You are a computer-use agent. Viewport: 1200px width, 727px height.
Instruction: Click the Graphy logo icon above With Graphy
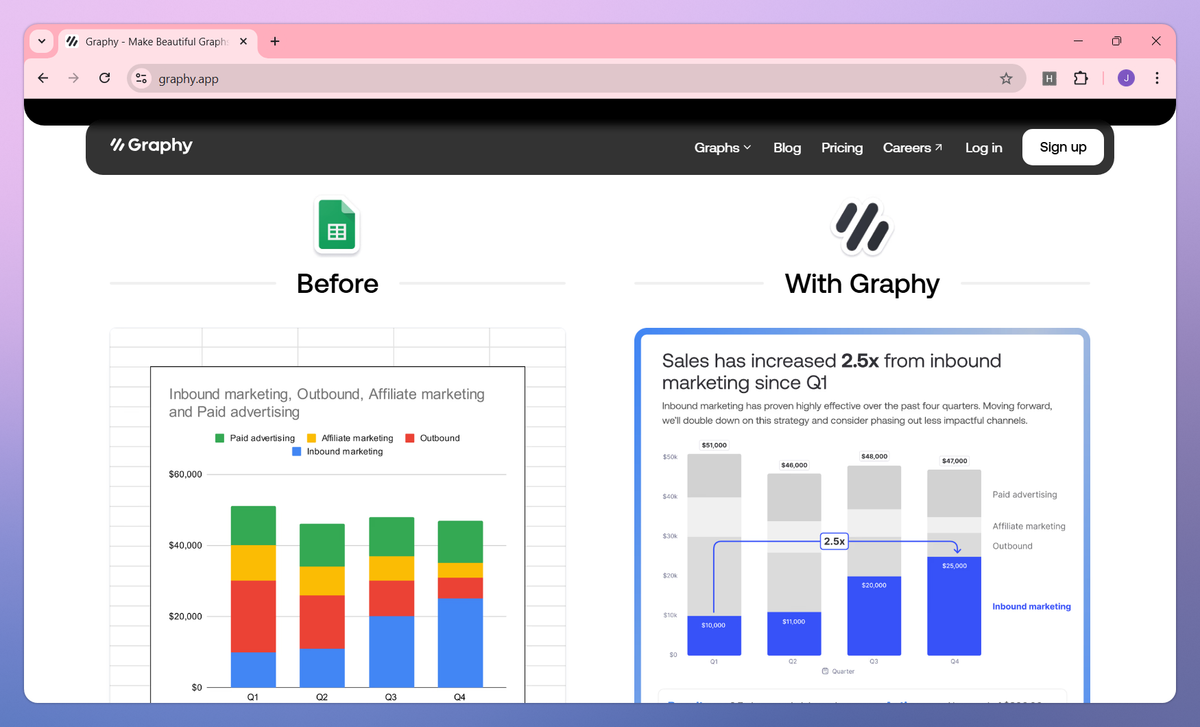[861, 225]
